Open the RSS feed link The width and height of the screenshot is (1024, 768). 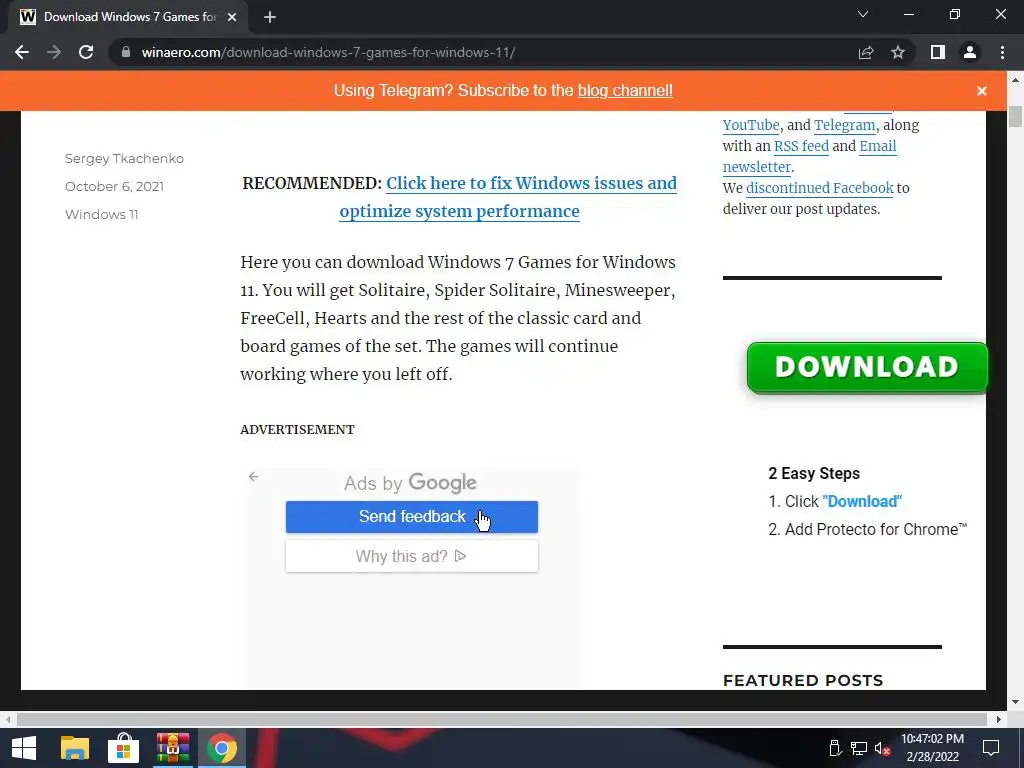[x=801, y=146]
